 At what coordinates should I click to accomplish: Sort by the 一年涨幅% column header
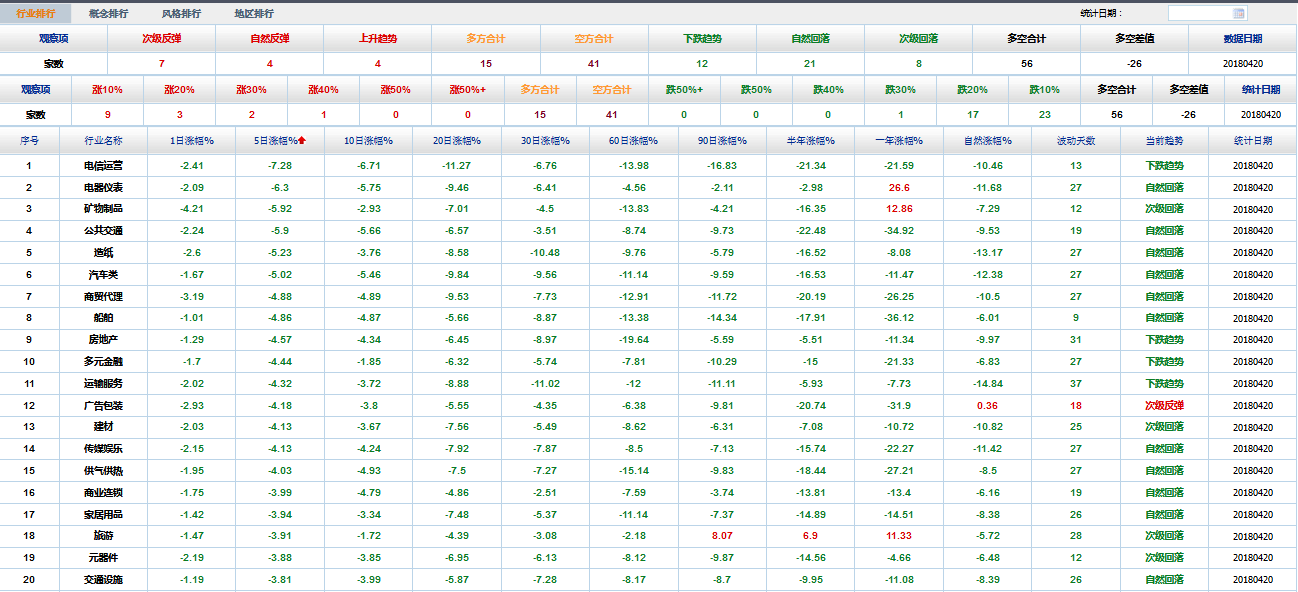tap(899, 141)
